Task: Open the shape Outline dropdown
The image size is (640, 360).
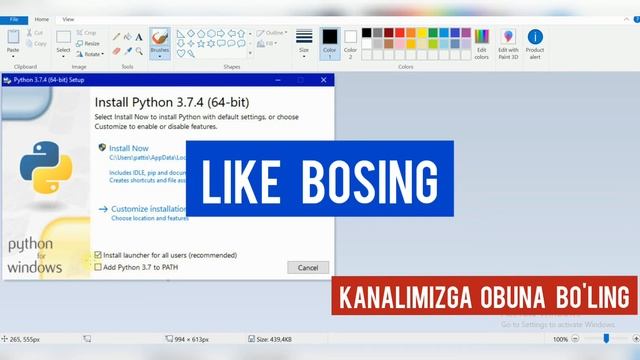Action: (x=272, y=33)
